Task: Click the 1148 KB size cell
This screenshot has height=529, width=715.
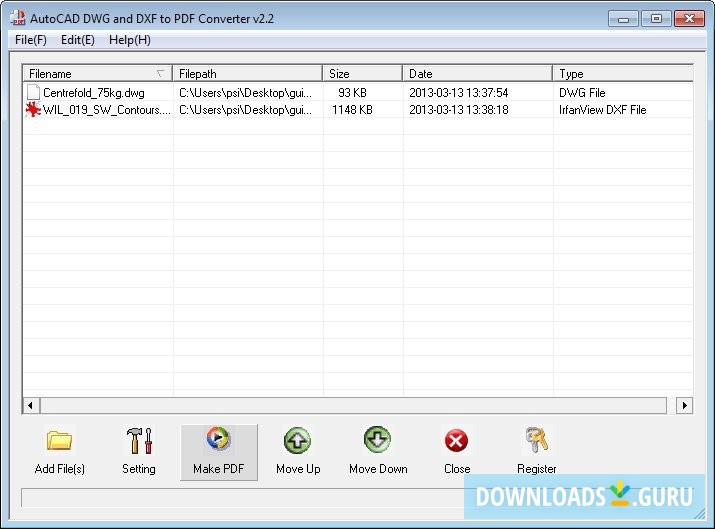Action: 352,110
